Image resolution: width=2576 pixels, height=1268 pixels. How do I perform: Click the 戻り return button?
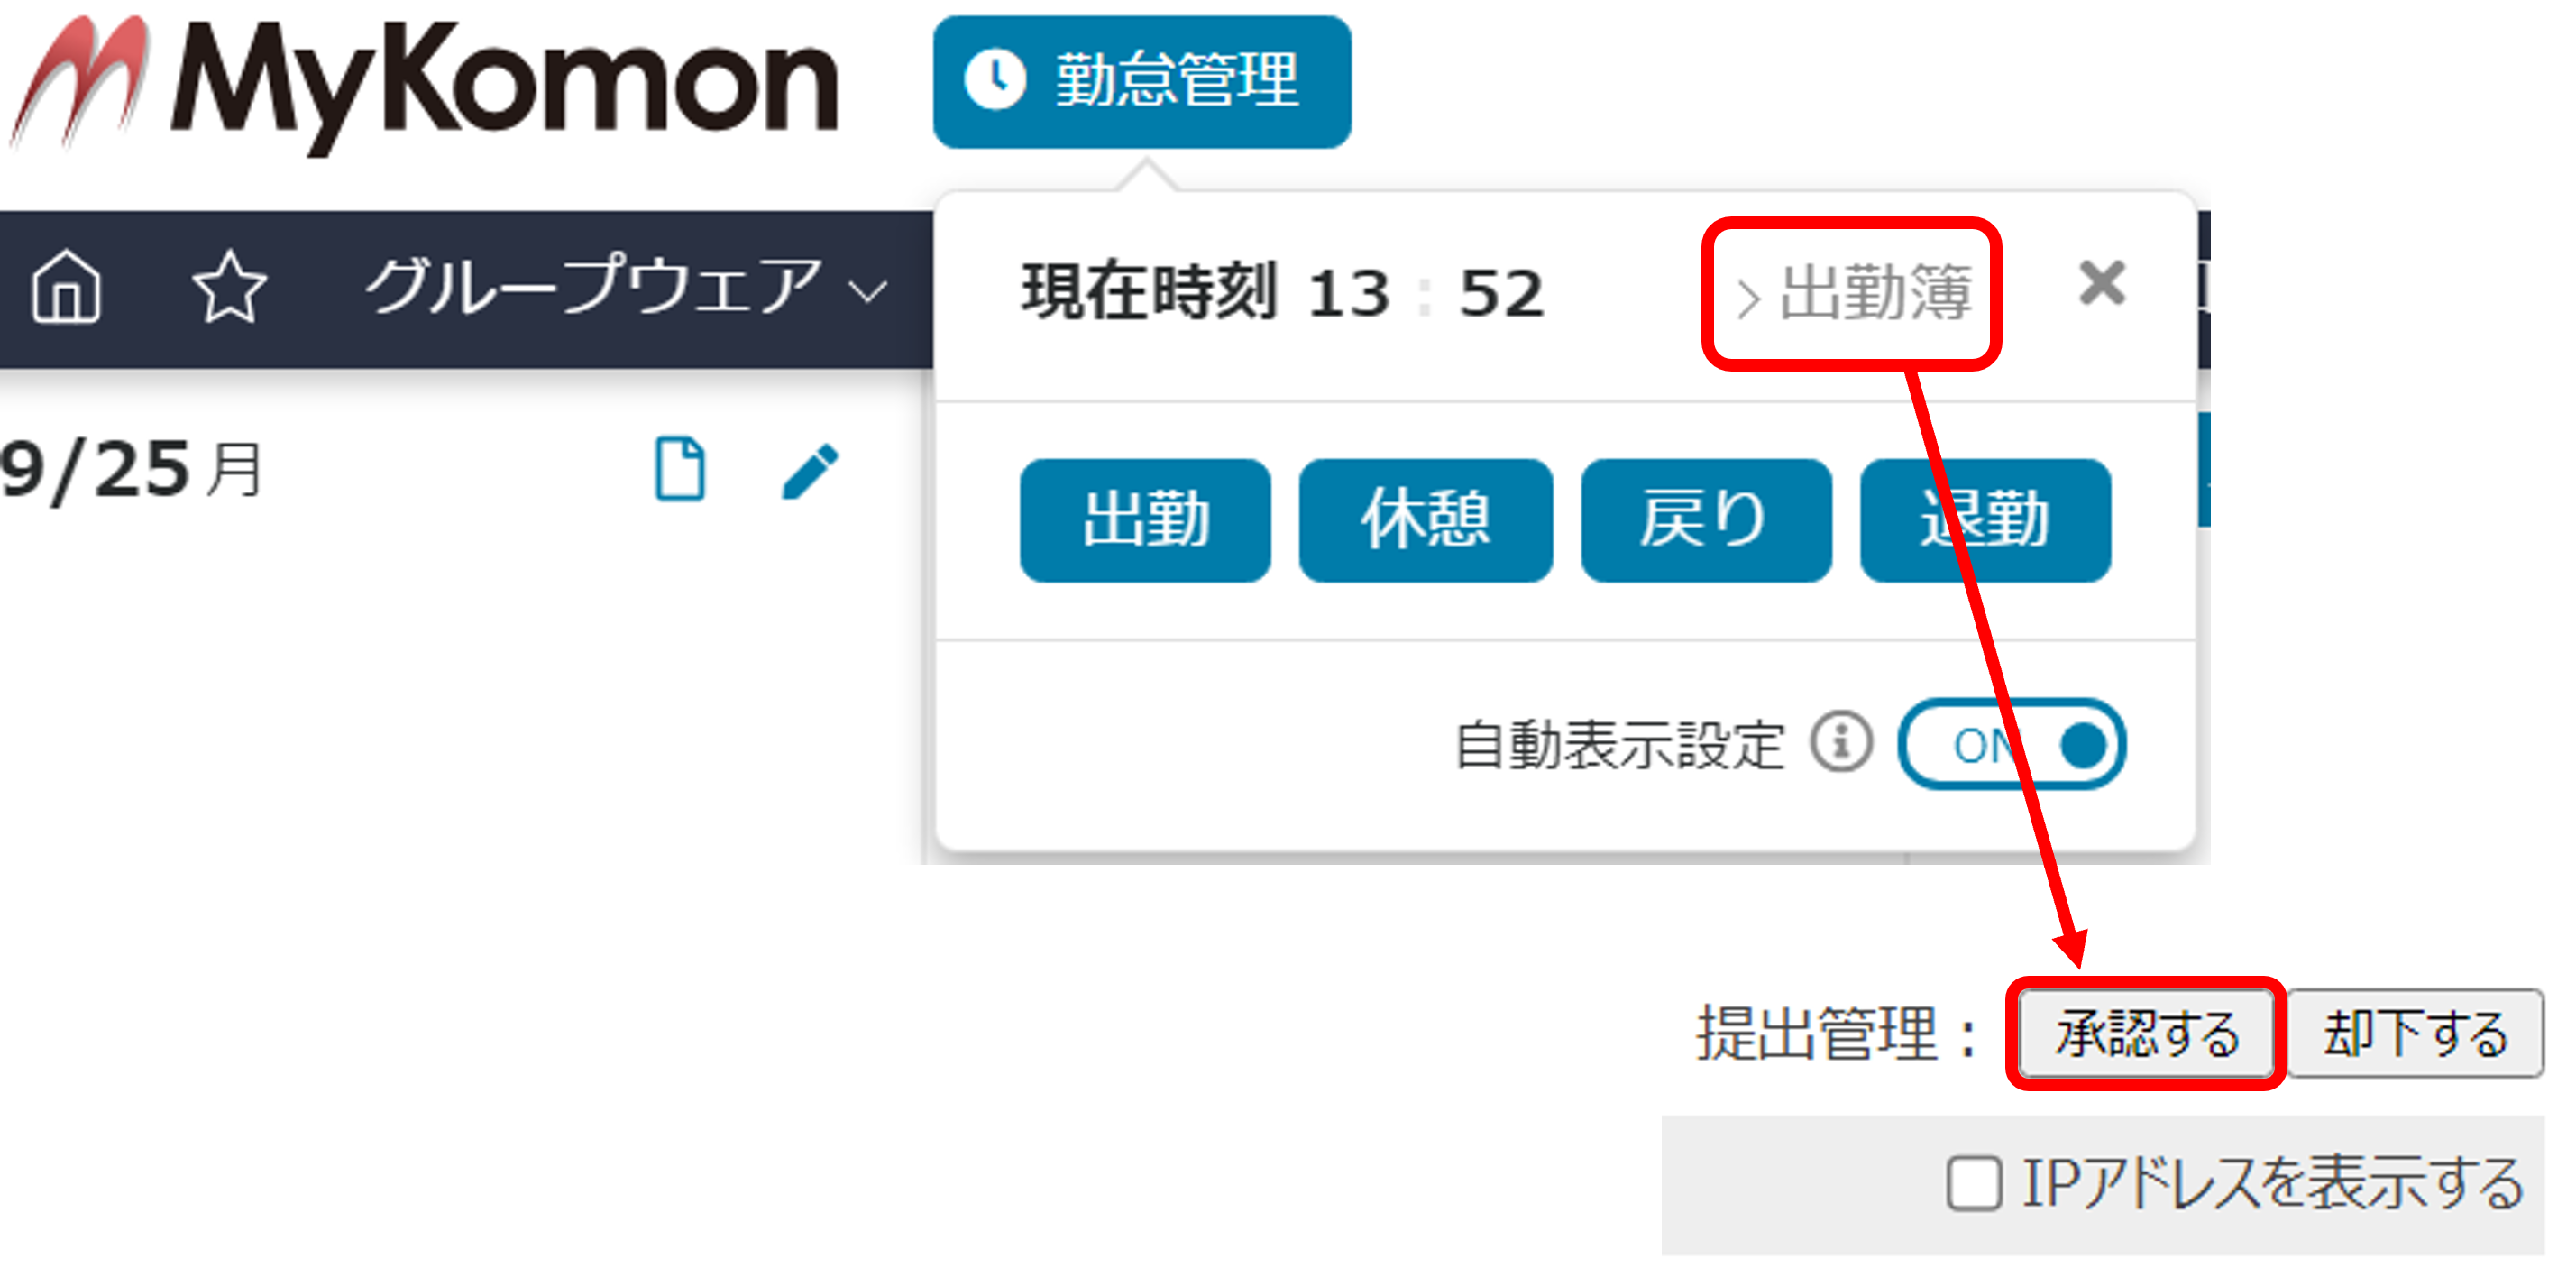[x=1706, y=520]
